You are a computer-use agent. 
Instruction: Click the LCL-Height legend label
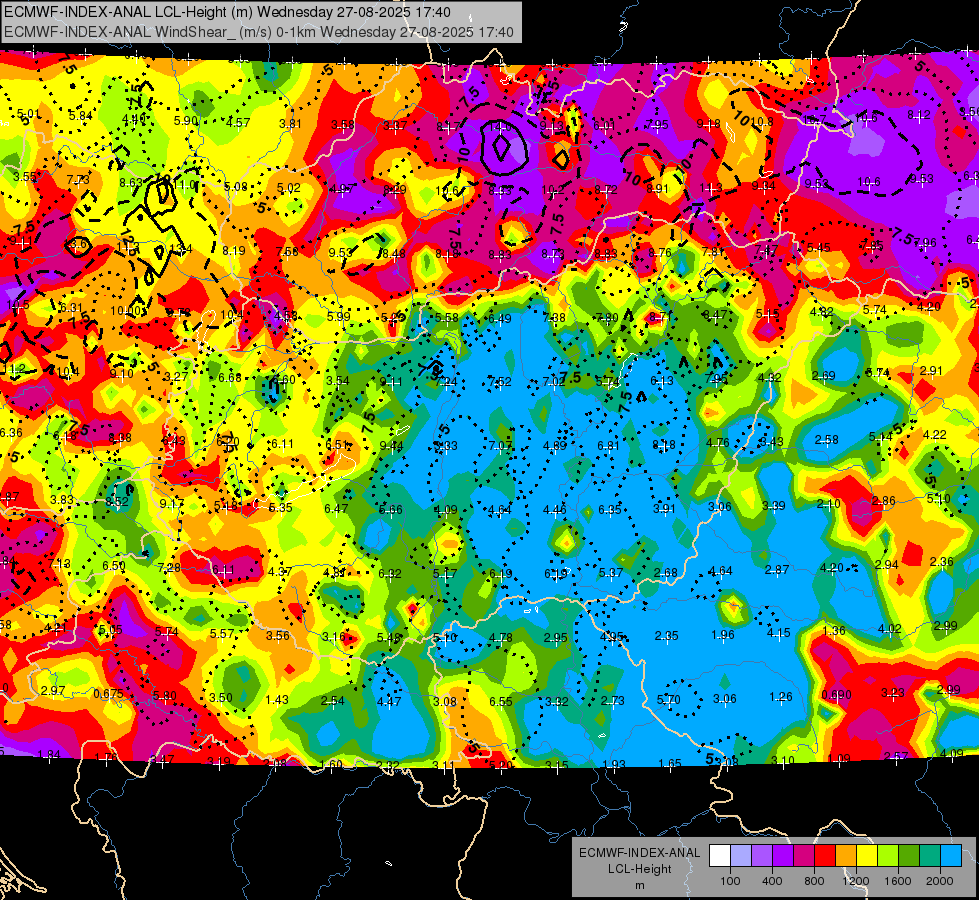point(639,869)
